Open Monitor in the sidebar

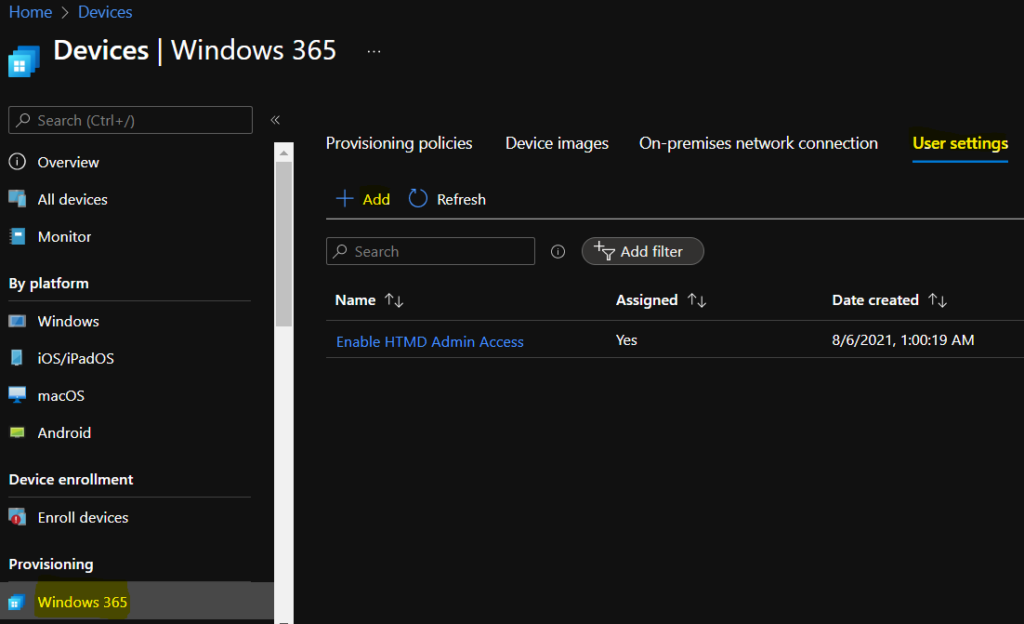point(64,236)
